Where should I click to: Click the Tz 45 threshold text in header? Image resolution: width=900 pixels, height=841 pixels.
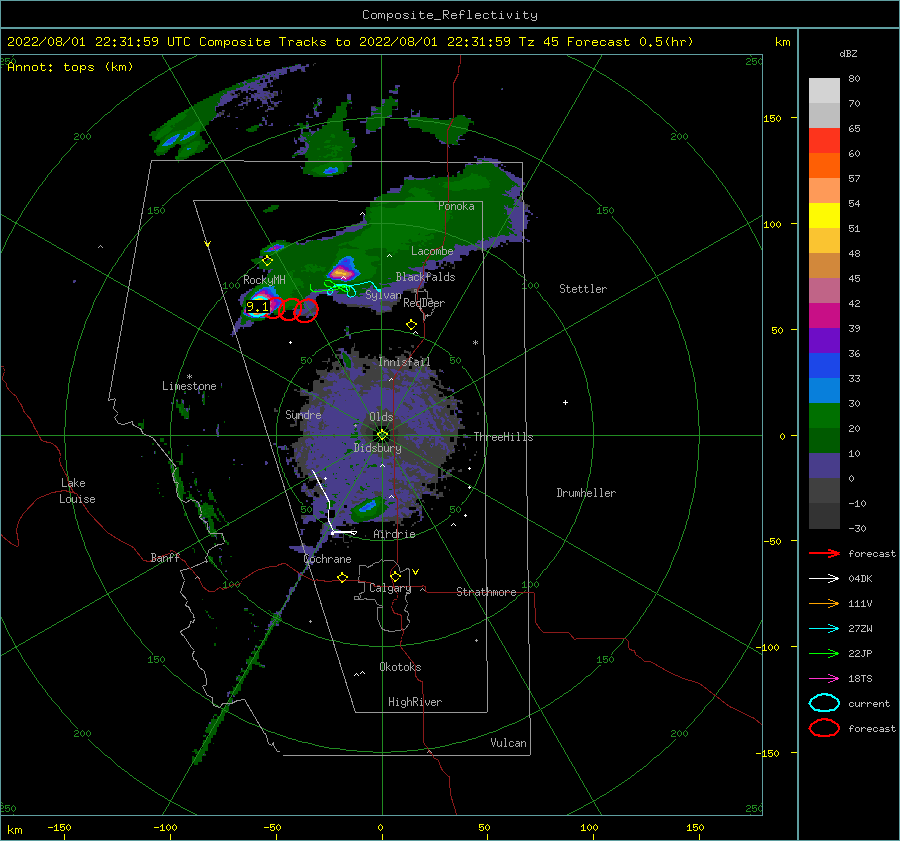[x=538, y=42]
